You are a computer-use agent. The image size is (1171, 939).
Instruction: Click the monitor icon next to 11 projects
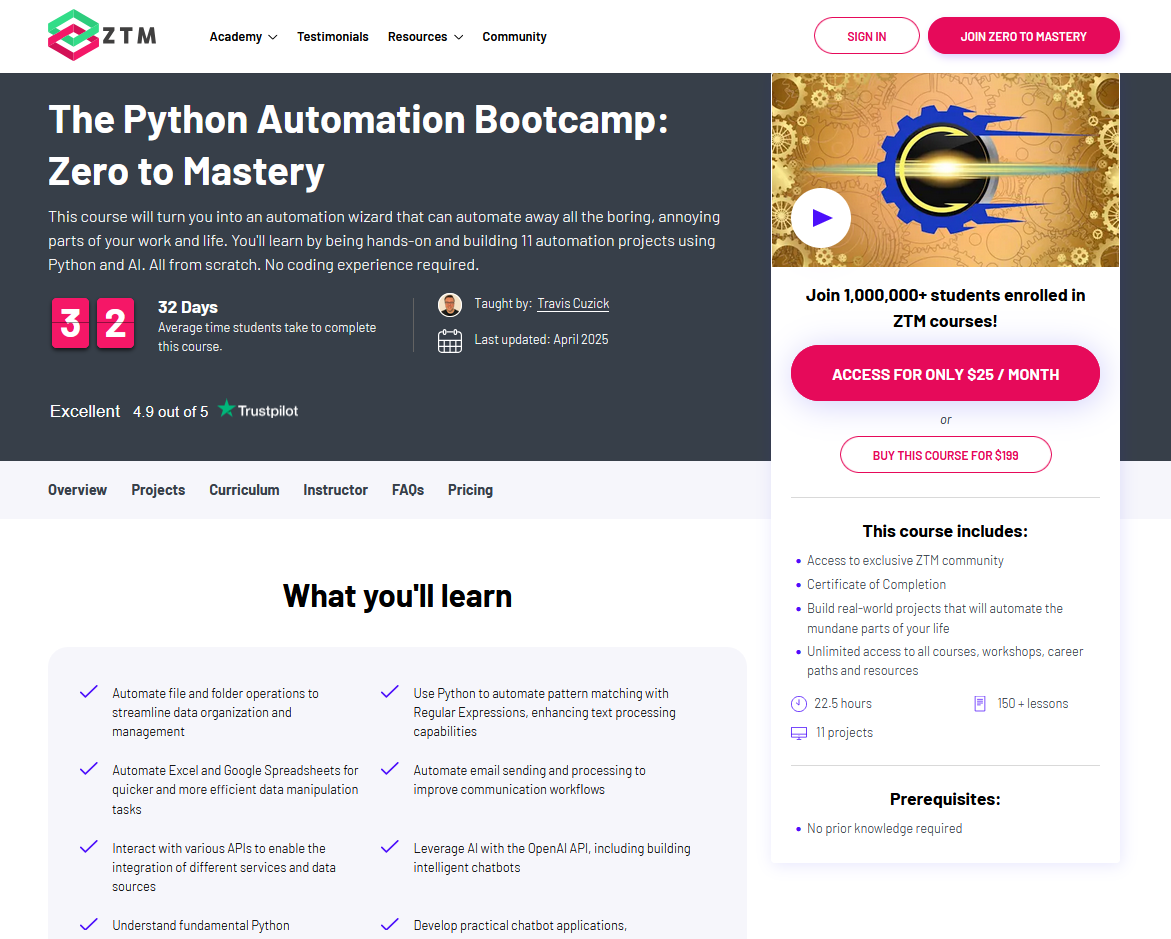tap(798, 733)
